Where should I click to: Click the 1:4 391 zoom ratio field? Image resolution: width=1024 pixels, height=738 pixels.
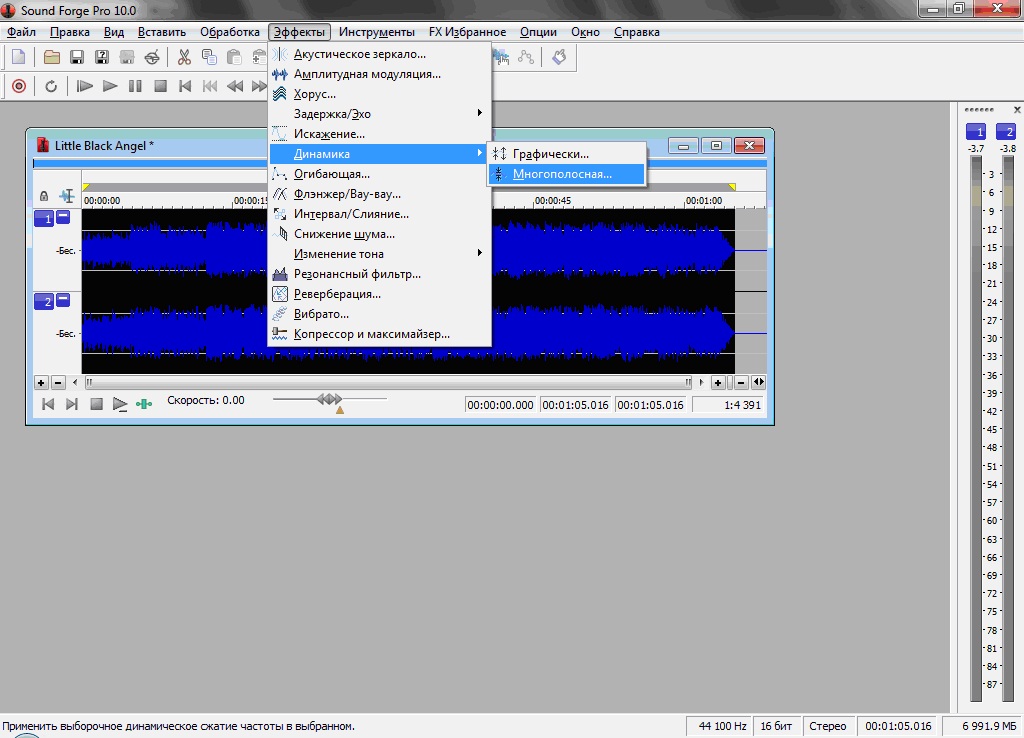tap(728, 405)
